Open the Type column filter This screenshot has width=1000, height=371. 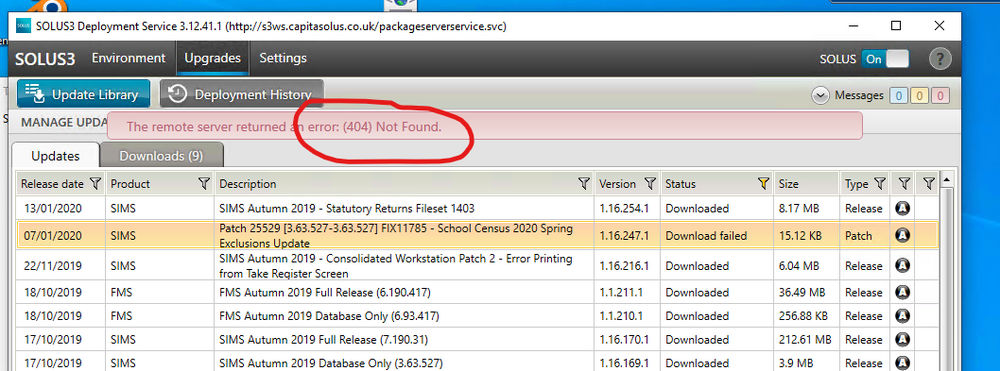click(x=879, y=184)
